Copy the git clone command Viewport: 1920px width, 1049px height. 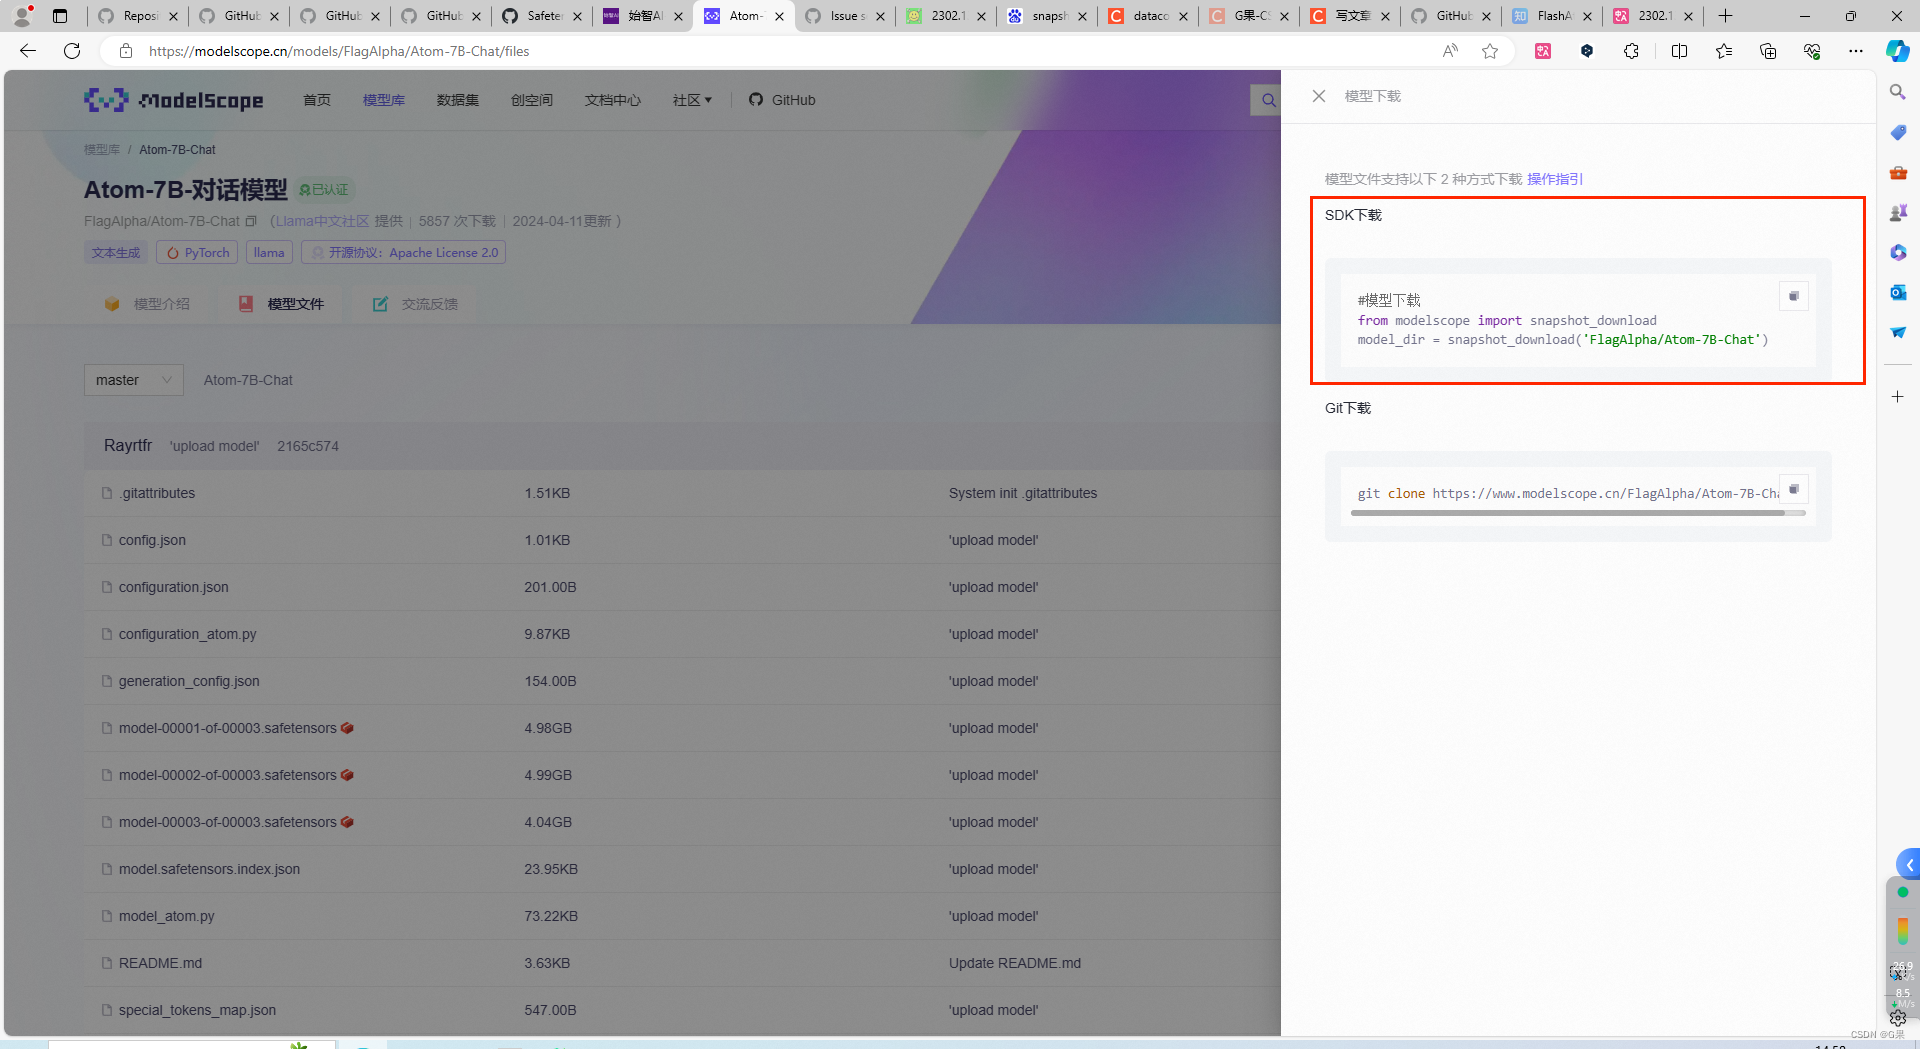[x=1794, y=489]
